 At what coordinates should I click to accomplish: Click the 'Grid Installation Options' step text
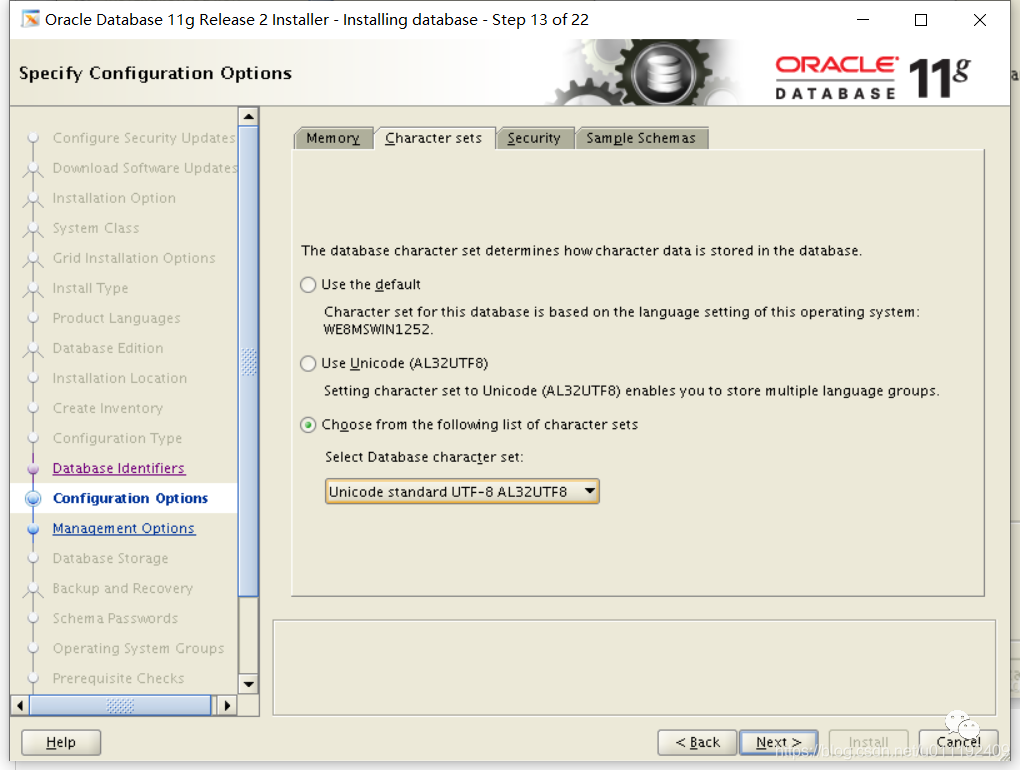click(x=134, y=258)
